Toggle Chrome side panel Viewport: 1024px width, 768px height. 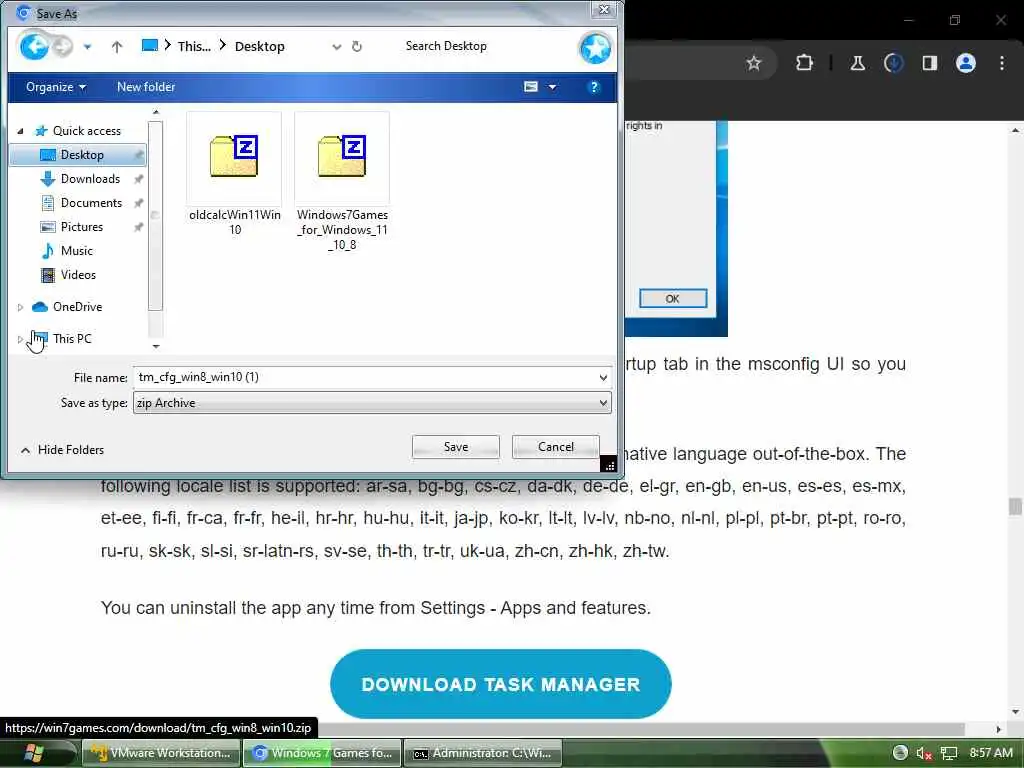coord(929,63)
